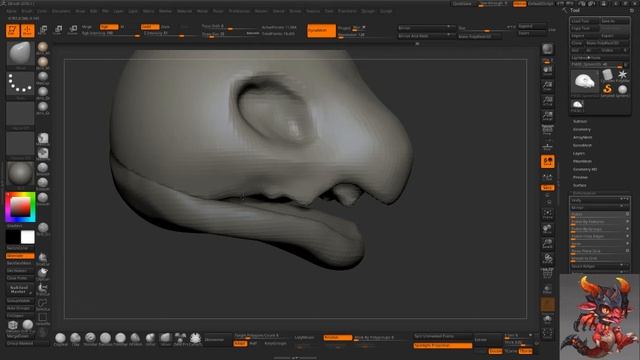This screenshot has width=640, height=360.
Task: Select the CurveTube brush
Action: 195,339
